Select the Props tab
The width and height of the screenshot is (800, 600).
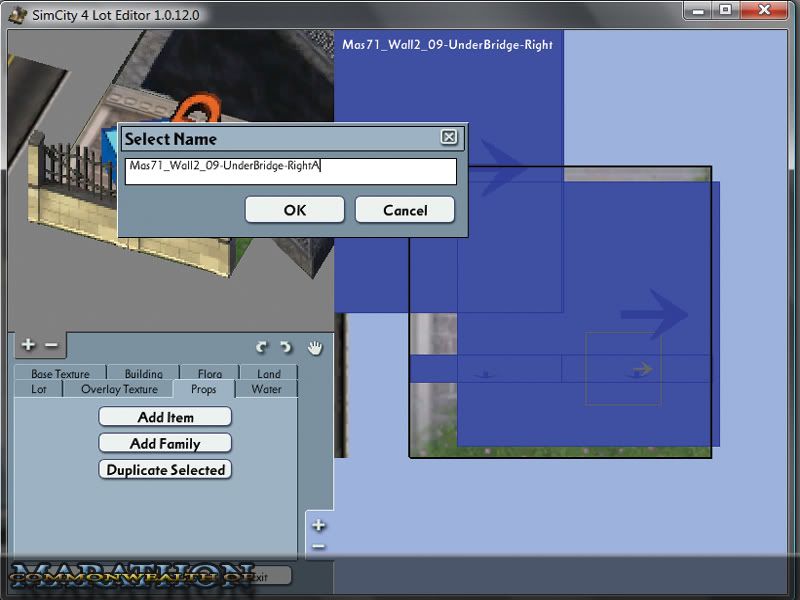(204, 389)
